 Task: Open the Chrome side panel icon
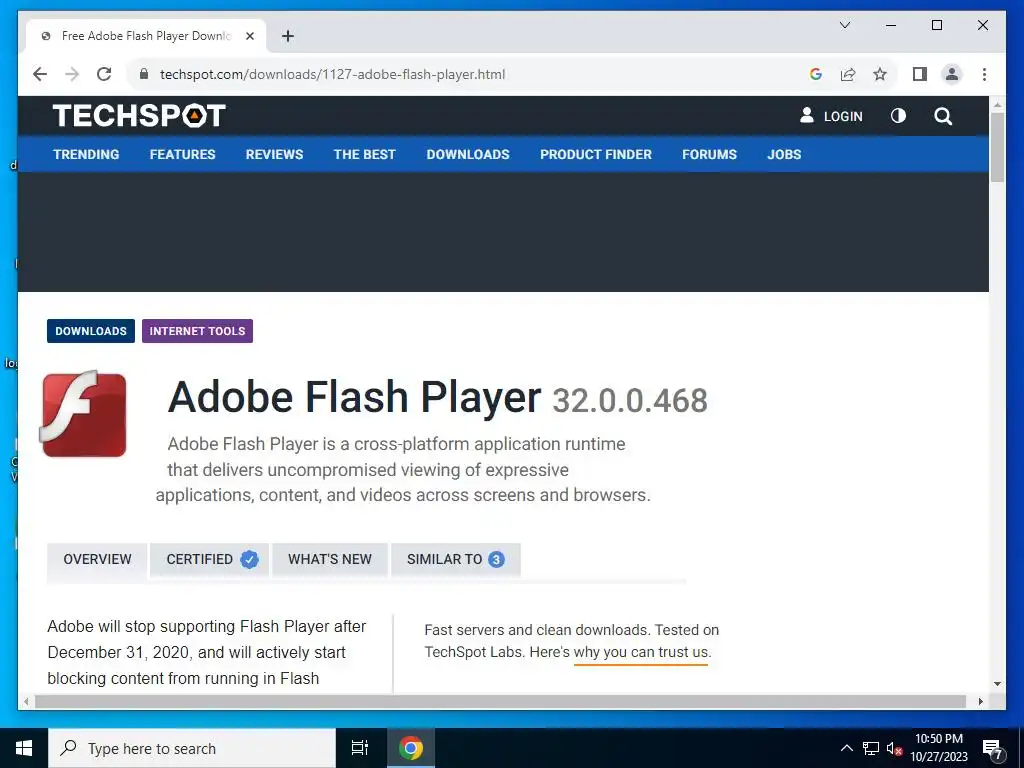[920, 74]
